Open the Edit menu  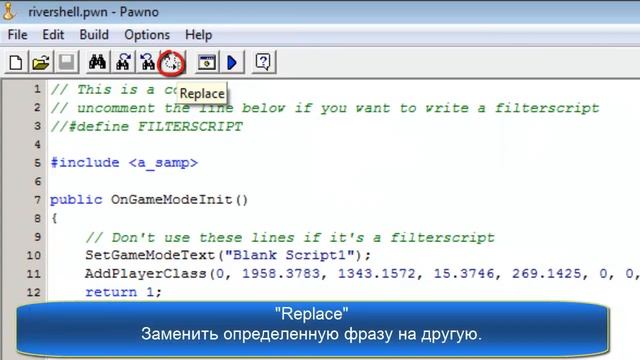[x=53, y=35]
